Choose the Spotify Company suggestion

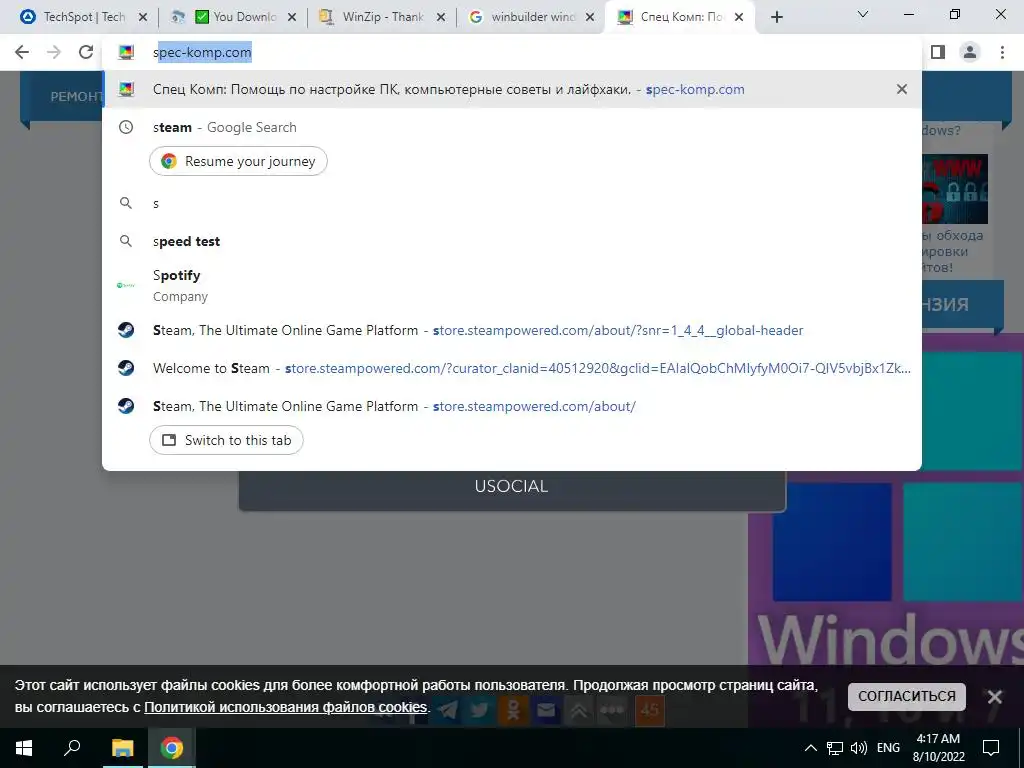click(x=511, y=285)
